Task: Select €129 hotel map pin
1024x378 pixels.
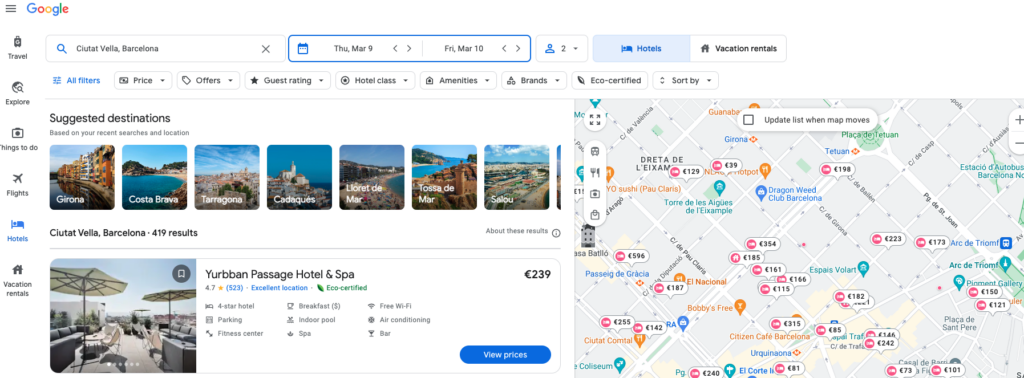Action: (x=685, y=172)
